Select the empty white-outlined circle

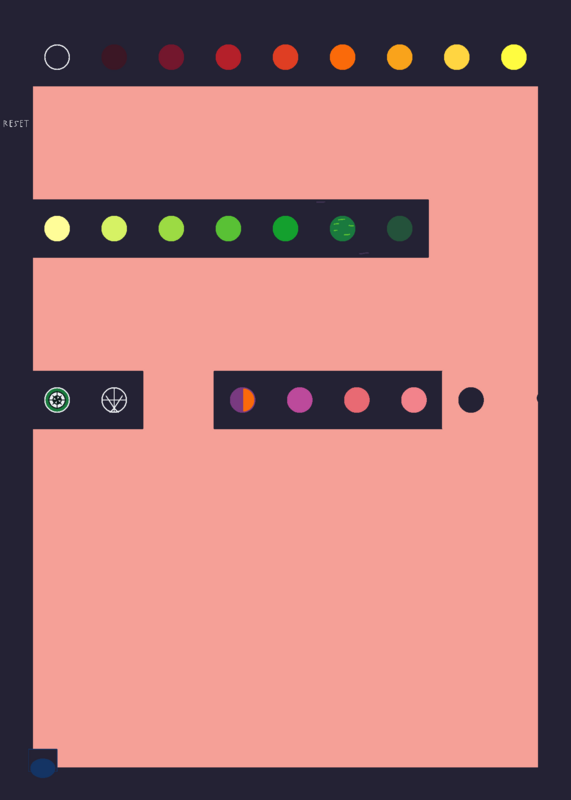[57, 57]
